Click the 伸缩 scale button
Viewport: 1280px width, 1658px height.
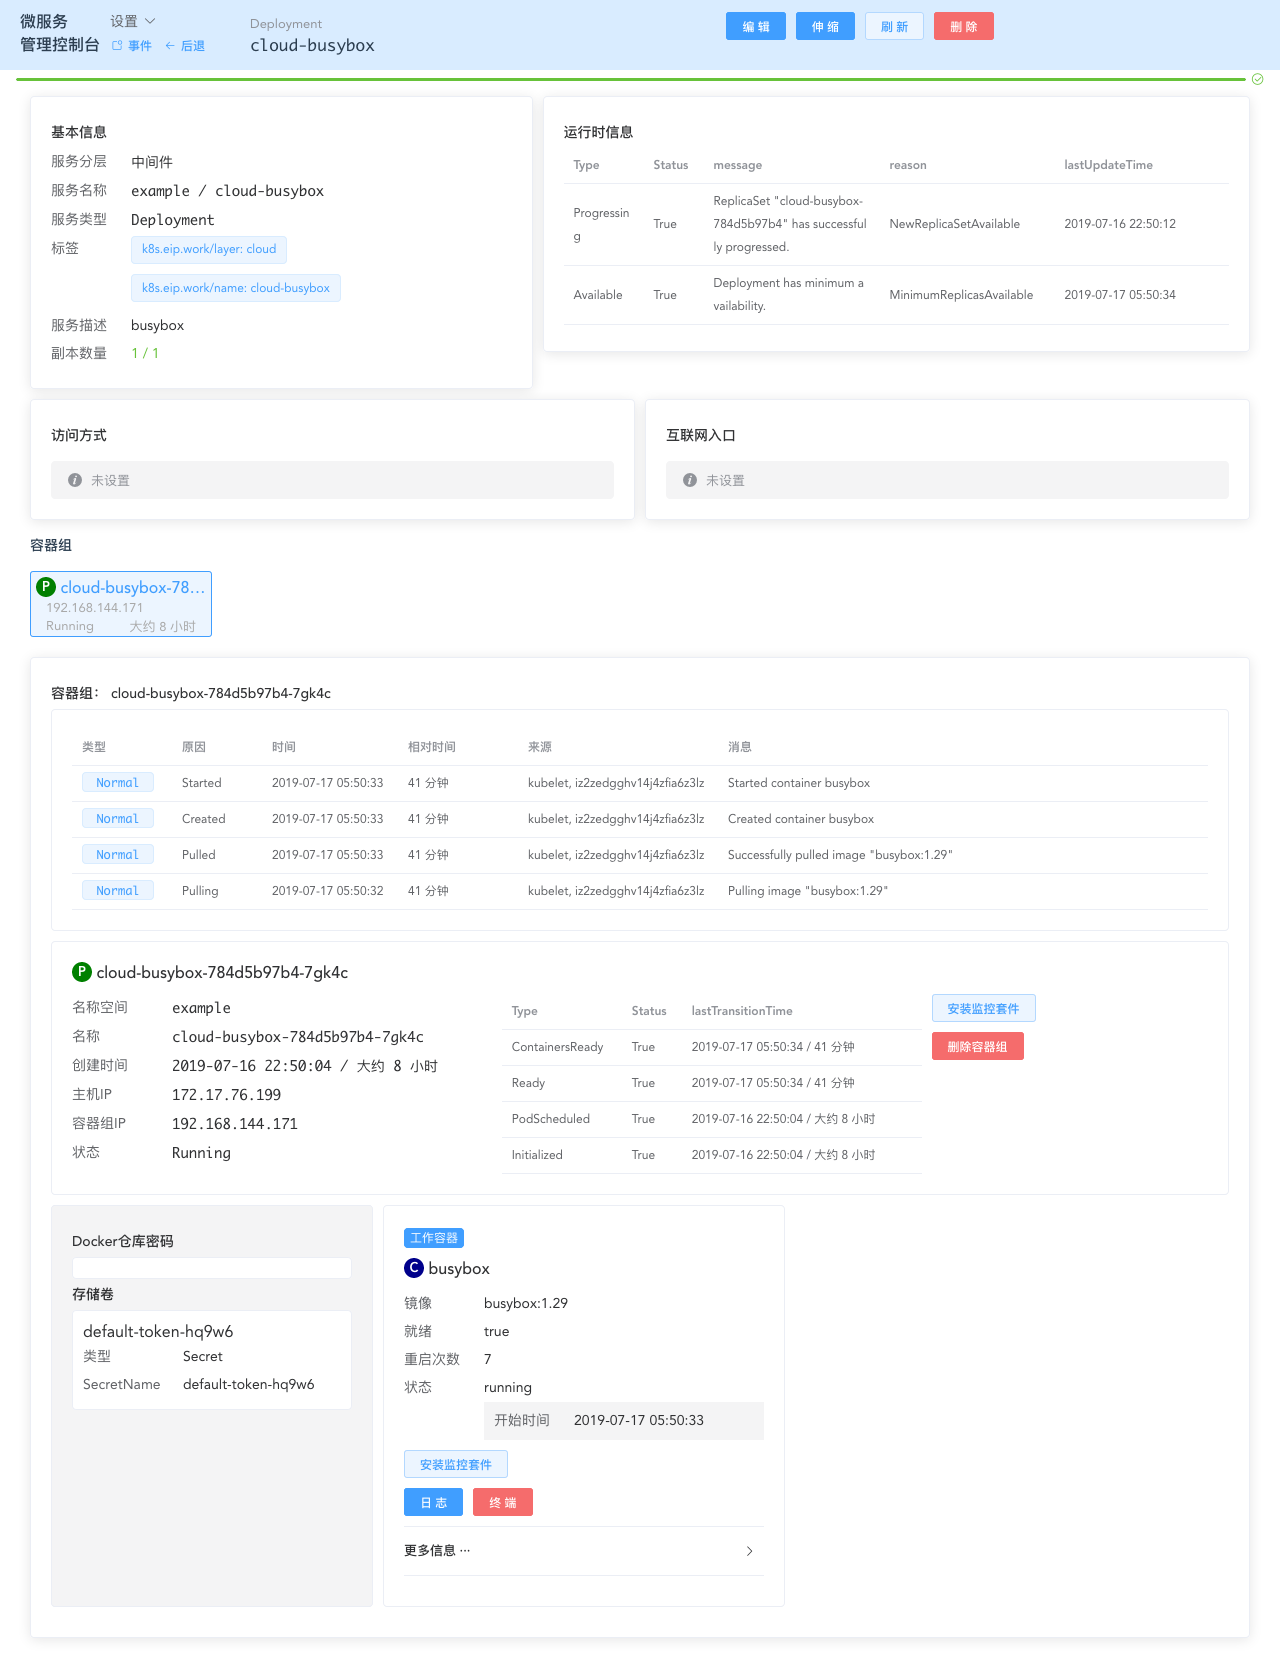pyautogui.click(x=825, y=27)
